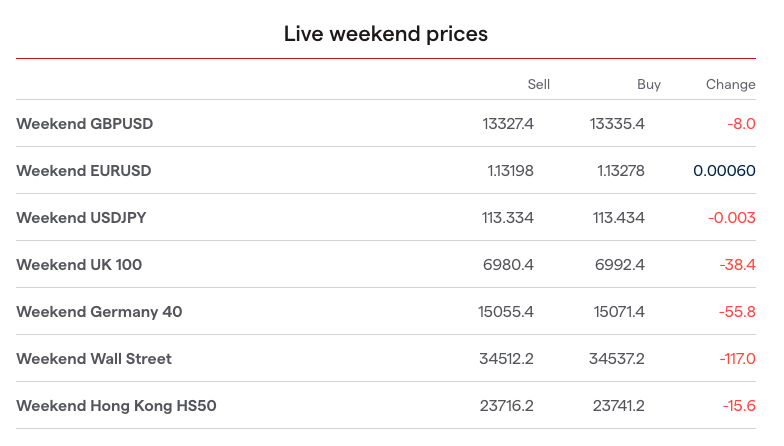This screenshot has width=784, height=446.
Task: Open the Weekend UK 100 market
Action: coord(79,265)
